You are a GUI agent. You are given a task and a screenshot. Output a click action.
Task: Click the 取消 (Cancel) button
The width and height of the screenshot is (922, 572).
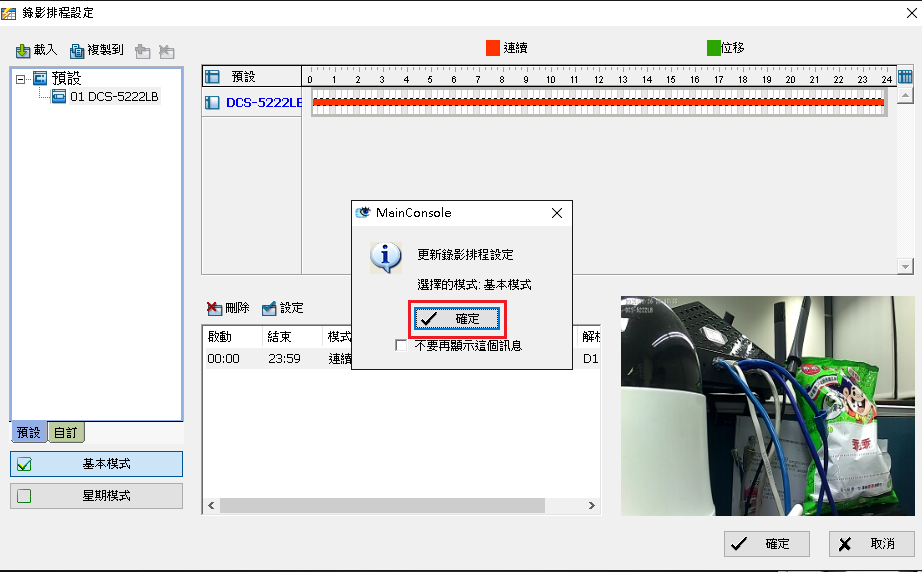click(x=871, y=544)
